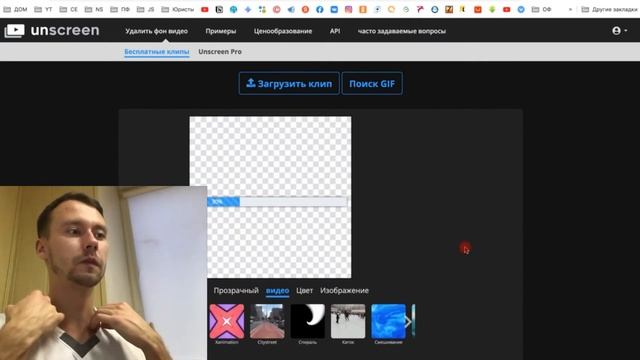Click the brown square Z bookmark icon
Image resolution: width=640 pixels, height=360 pixels.
449,9
